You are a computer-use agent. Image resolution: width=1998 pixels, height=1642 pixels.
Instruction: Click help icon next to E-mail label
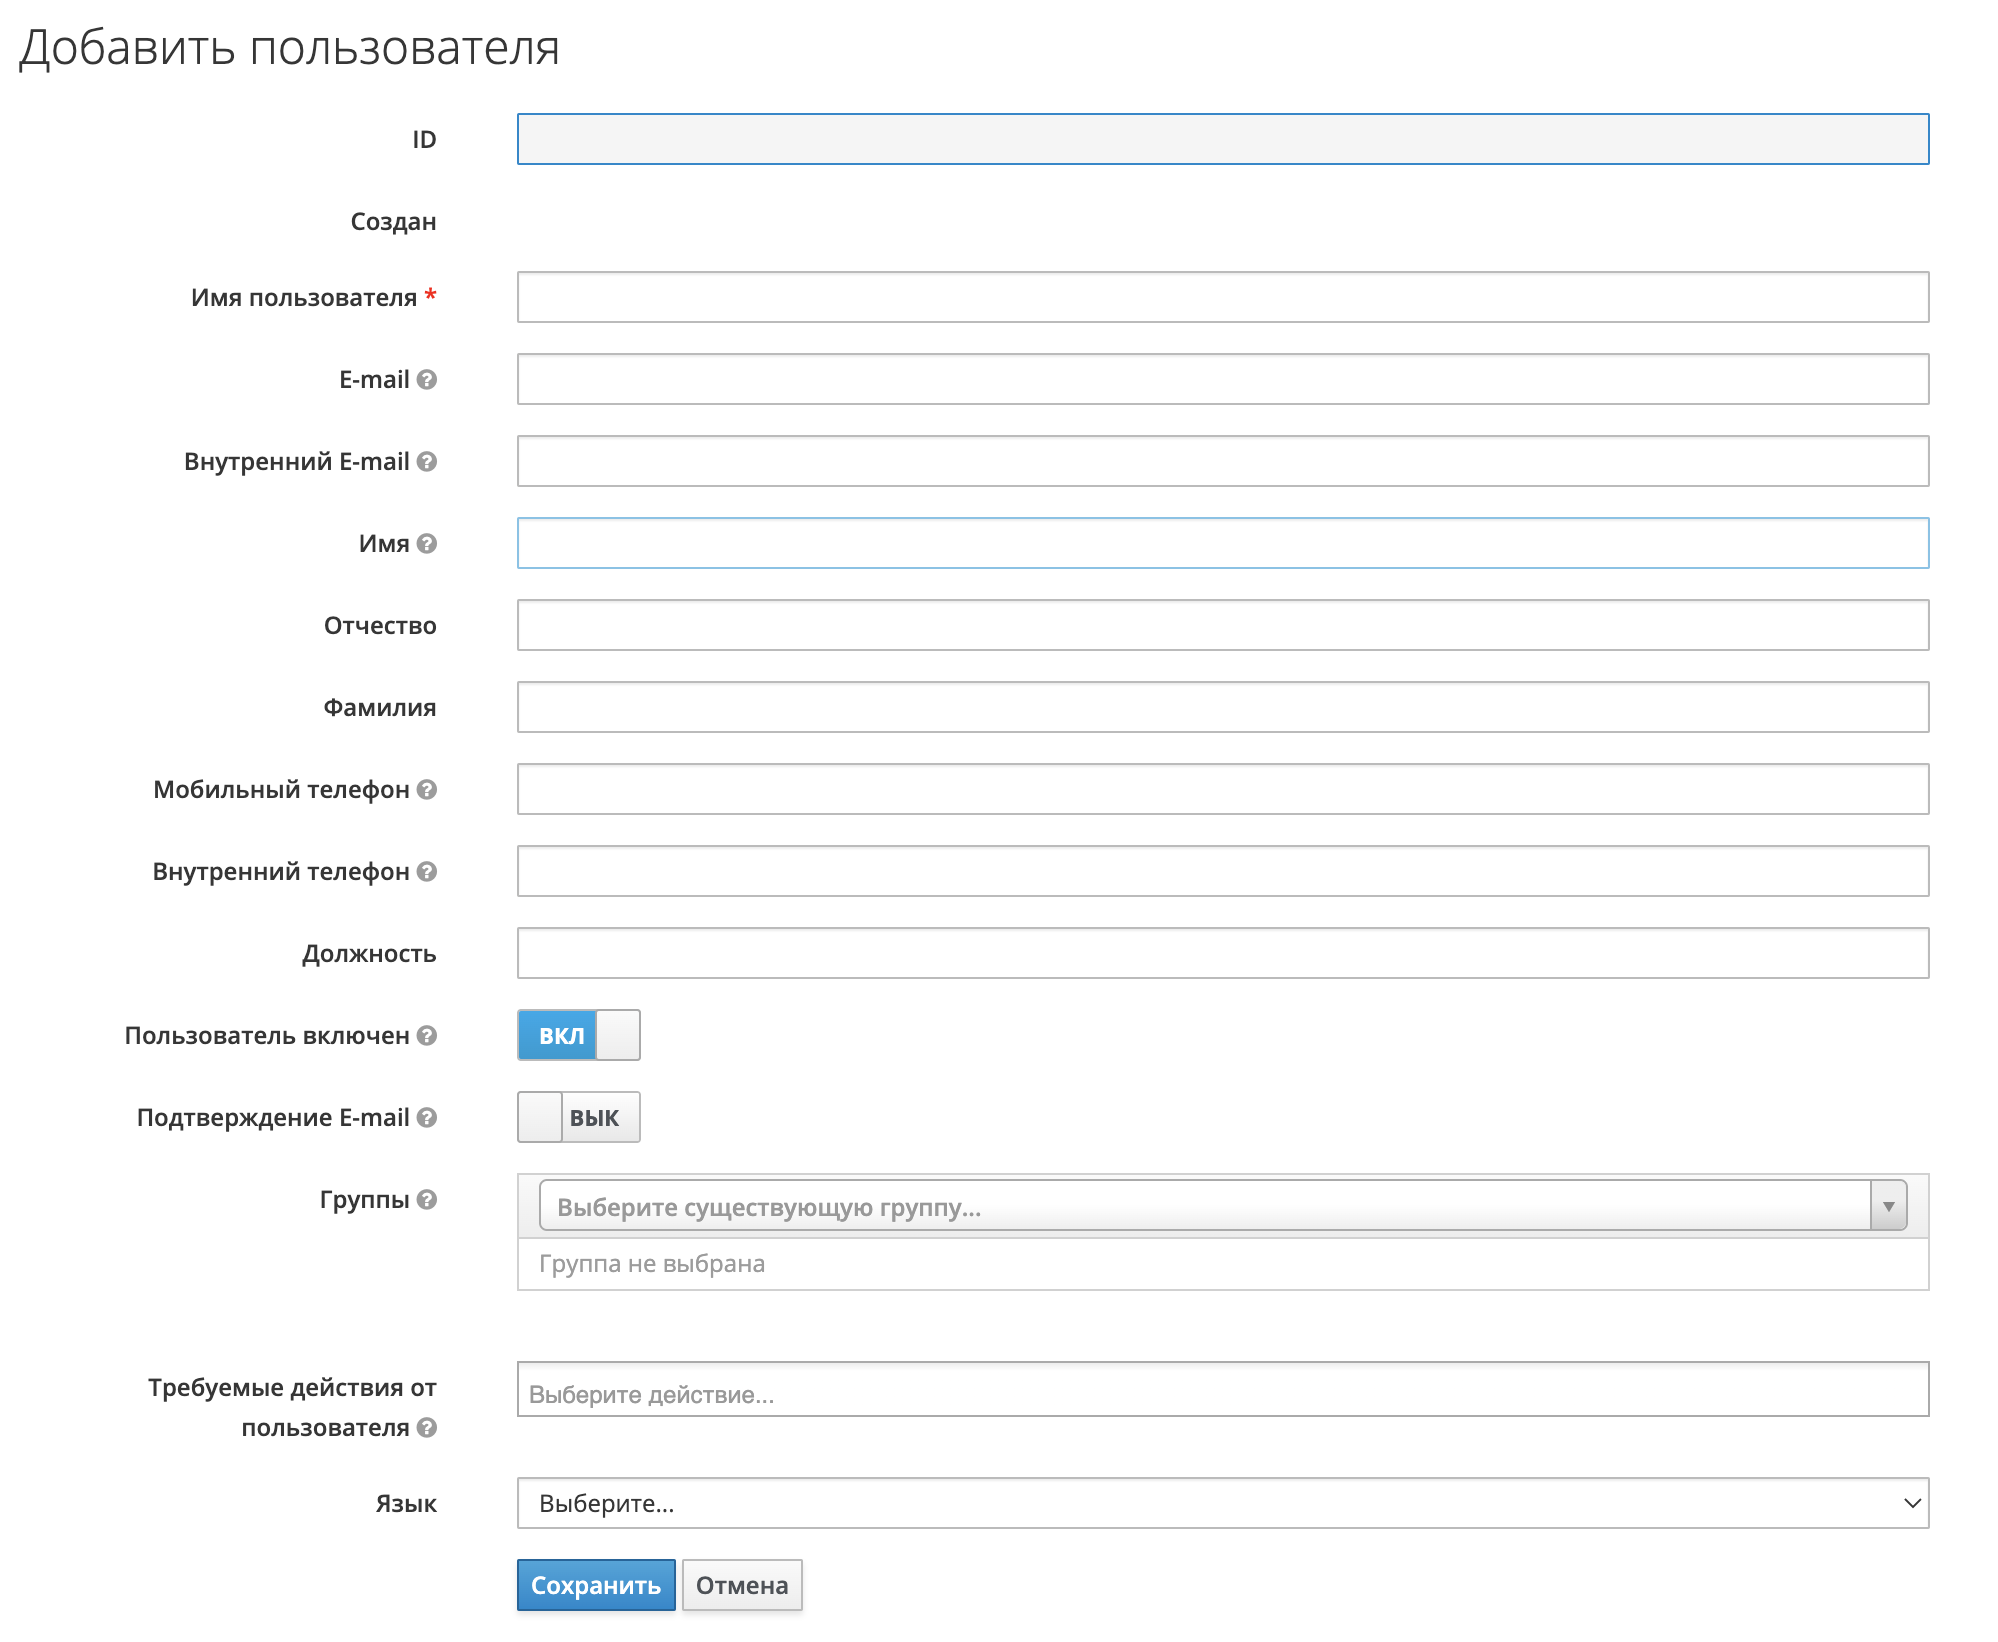[x=427, y=380]
